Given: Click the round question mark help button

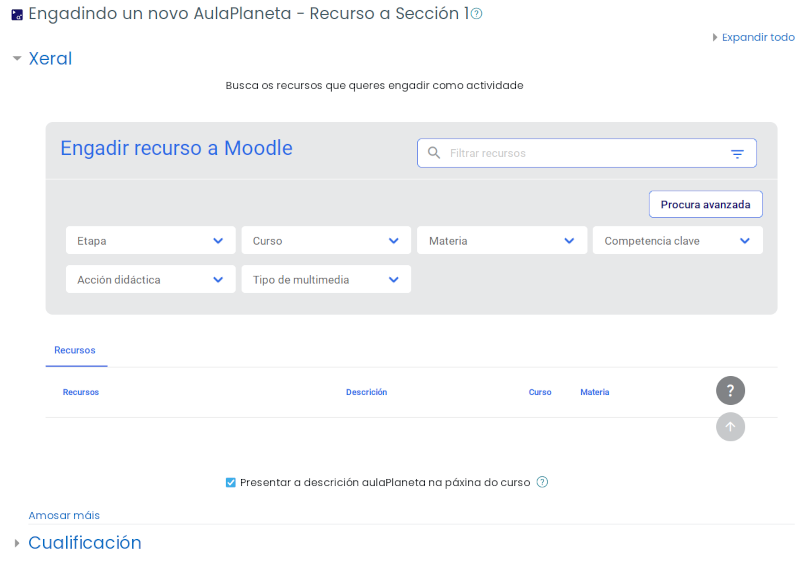Looking at the screenshot, I should pyautogui.click(x=730, y=391).
